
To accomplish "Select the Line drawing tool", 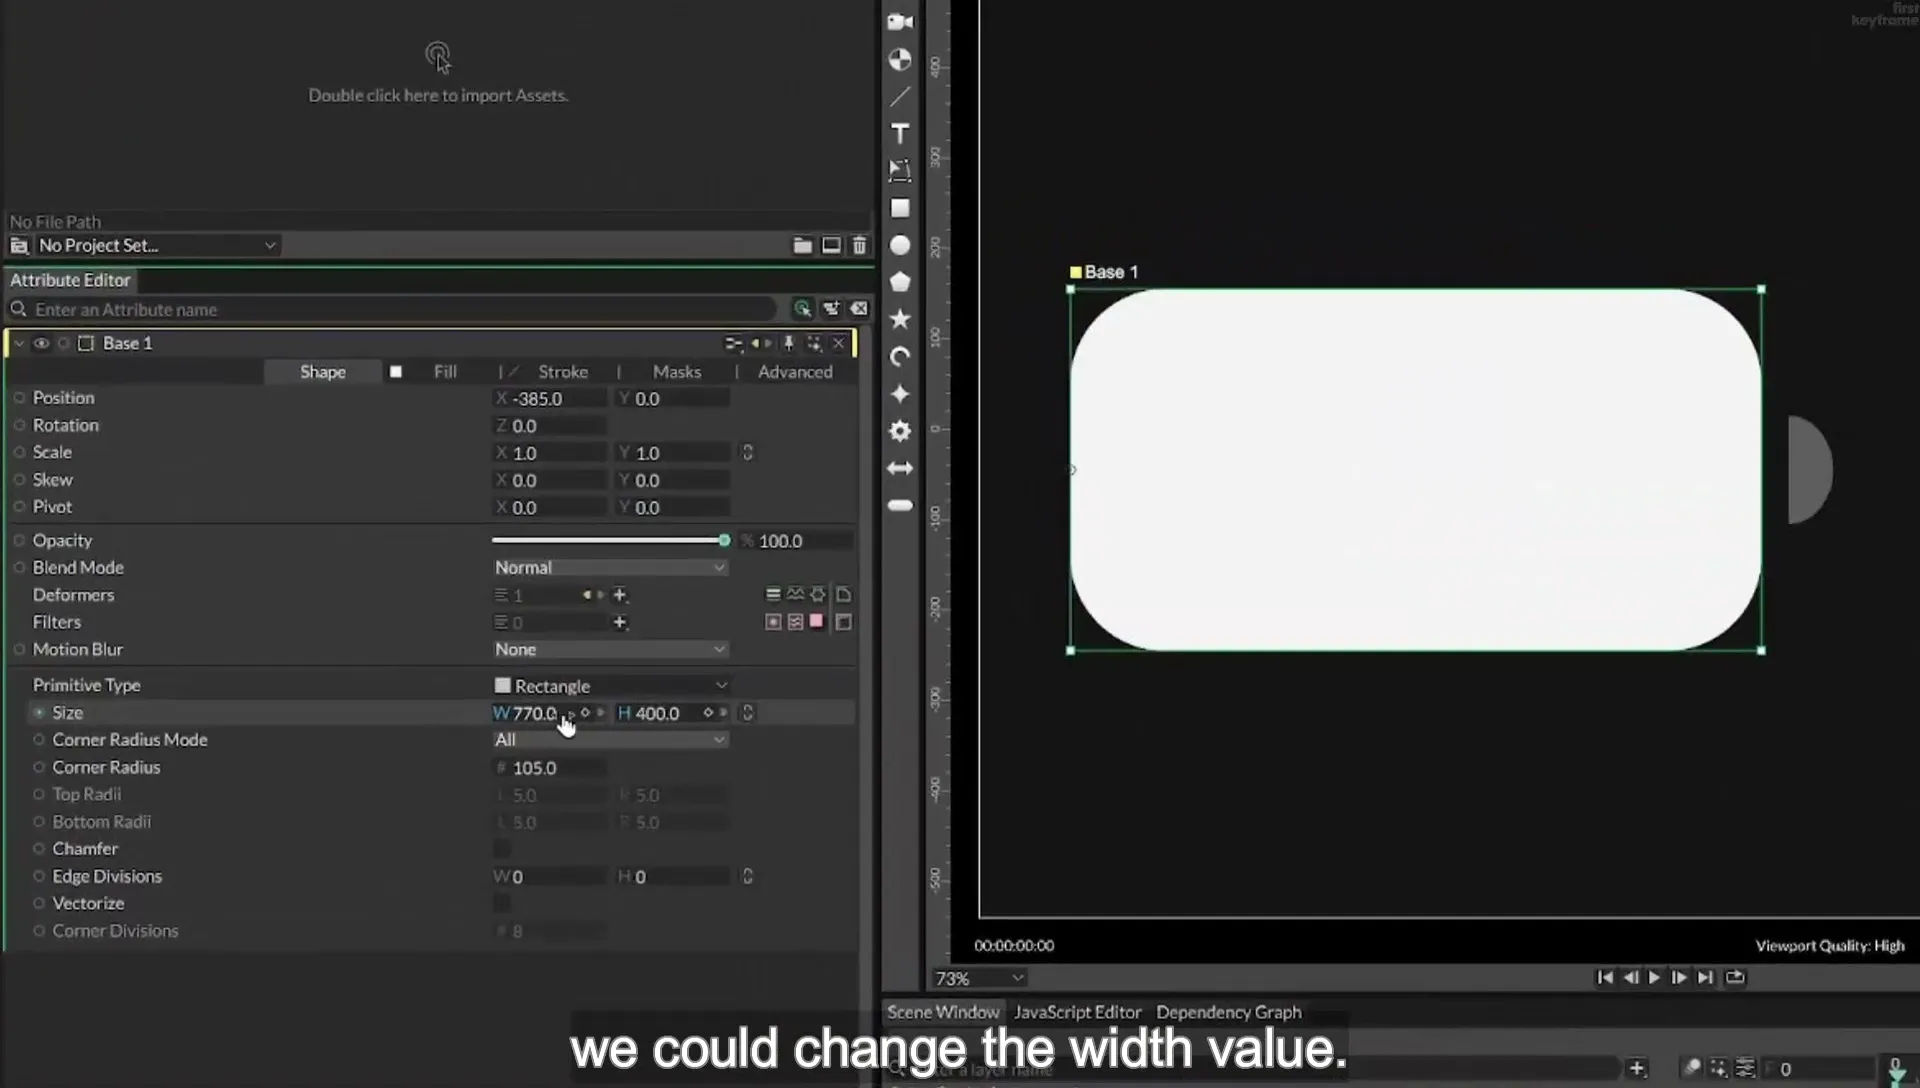I will click(x=900, y=97).
